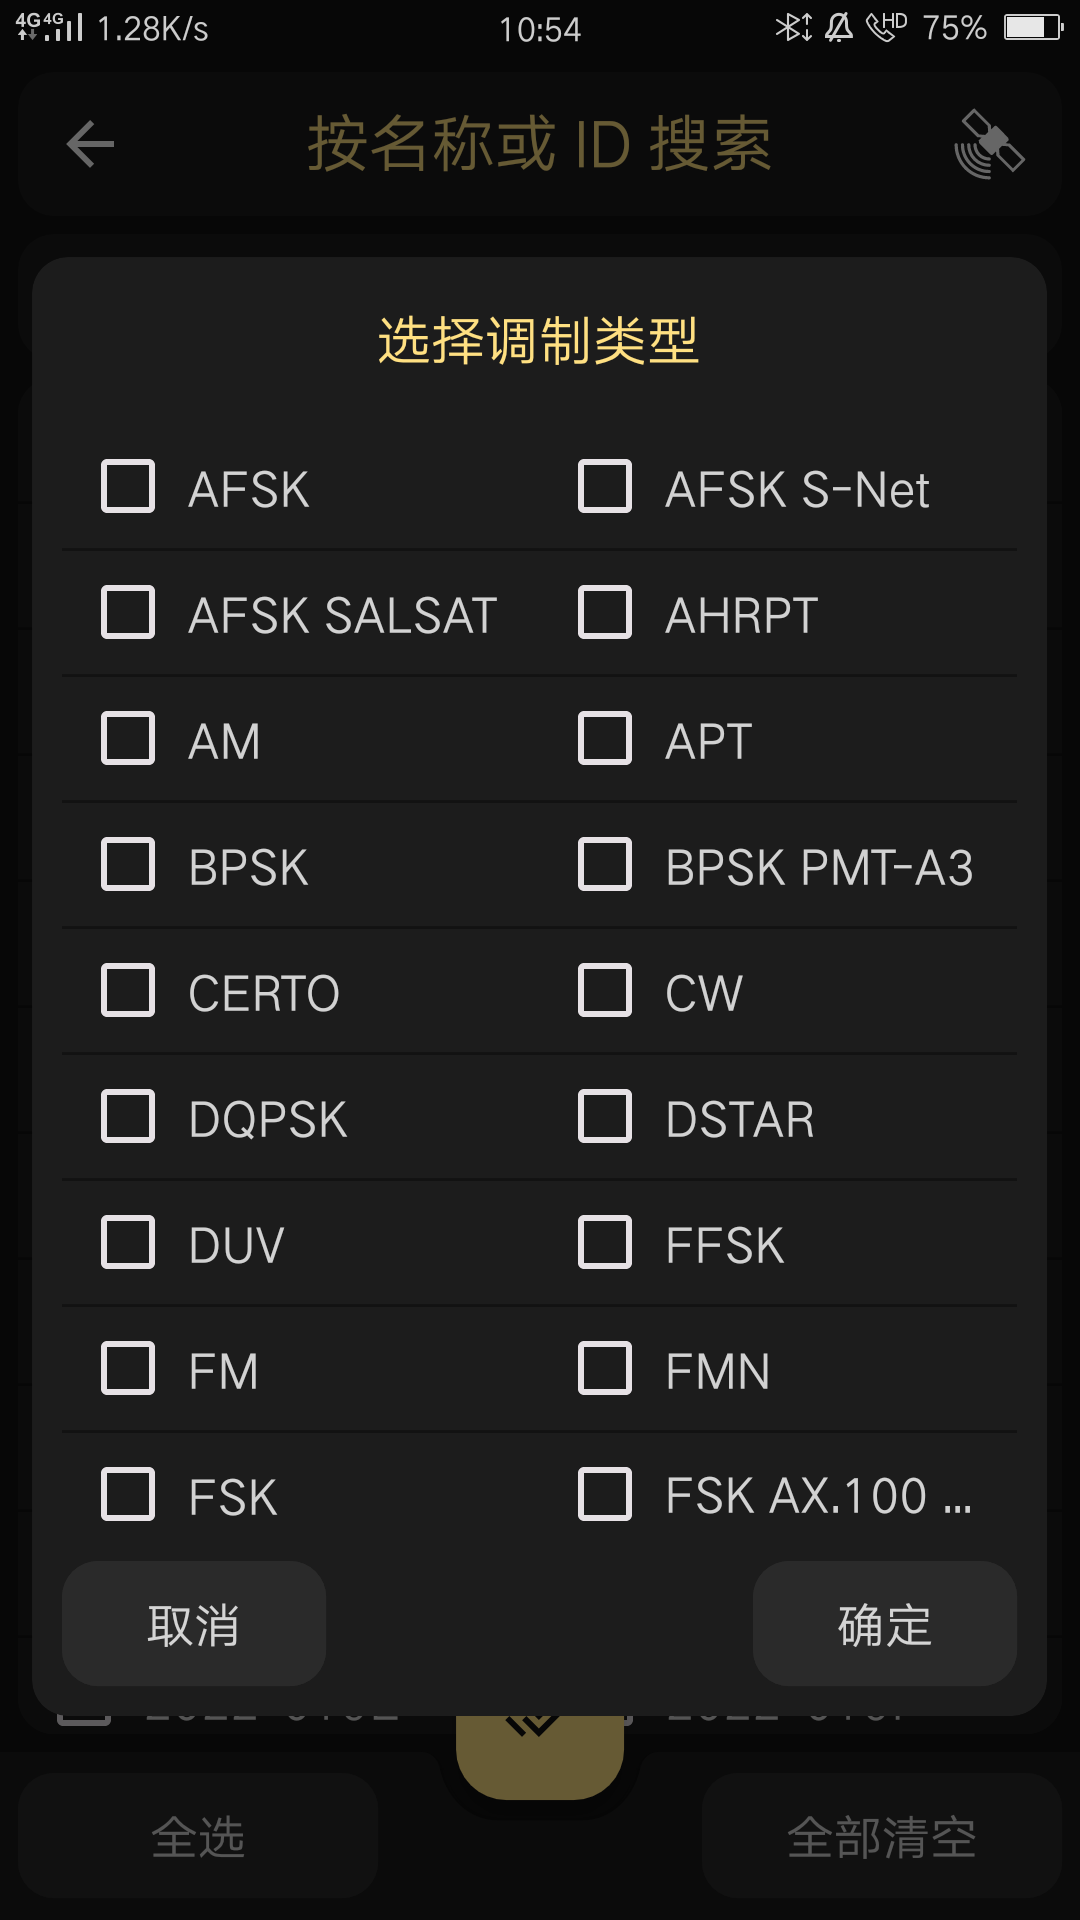
Task: Confirm selection with 确定 button
Action: click(x=884, y=1624)
